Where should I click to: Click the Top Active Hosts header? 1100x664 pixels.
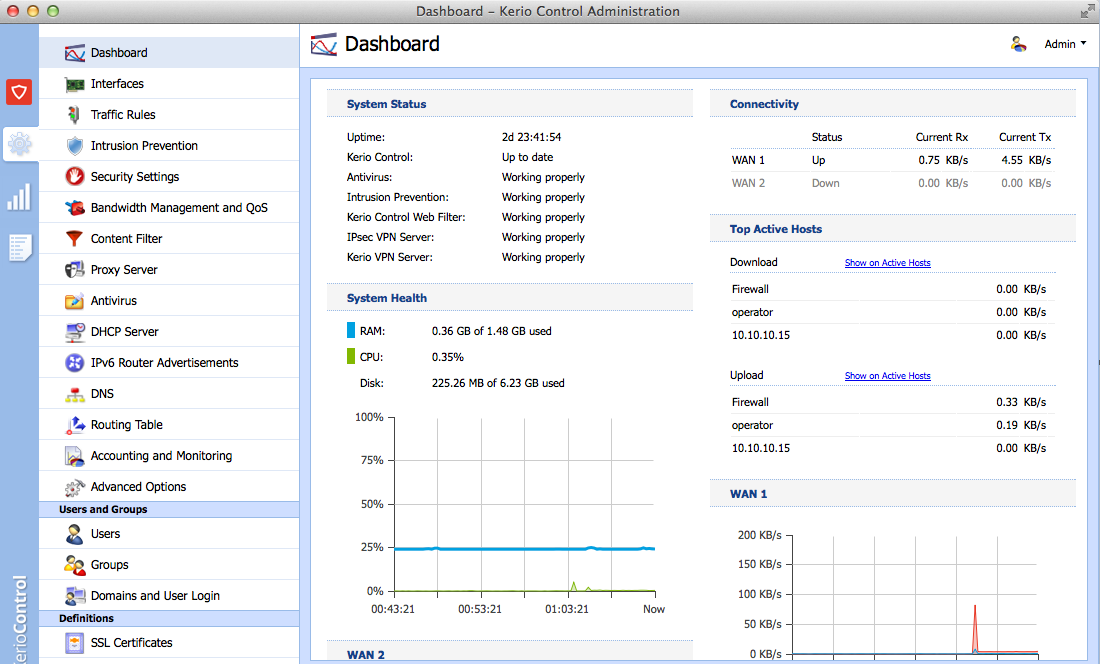coord(892,229)
